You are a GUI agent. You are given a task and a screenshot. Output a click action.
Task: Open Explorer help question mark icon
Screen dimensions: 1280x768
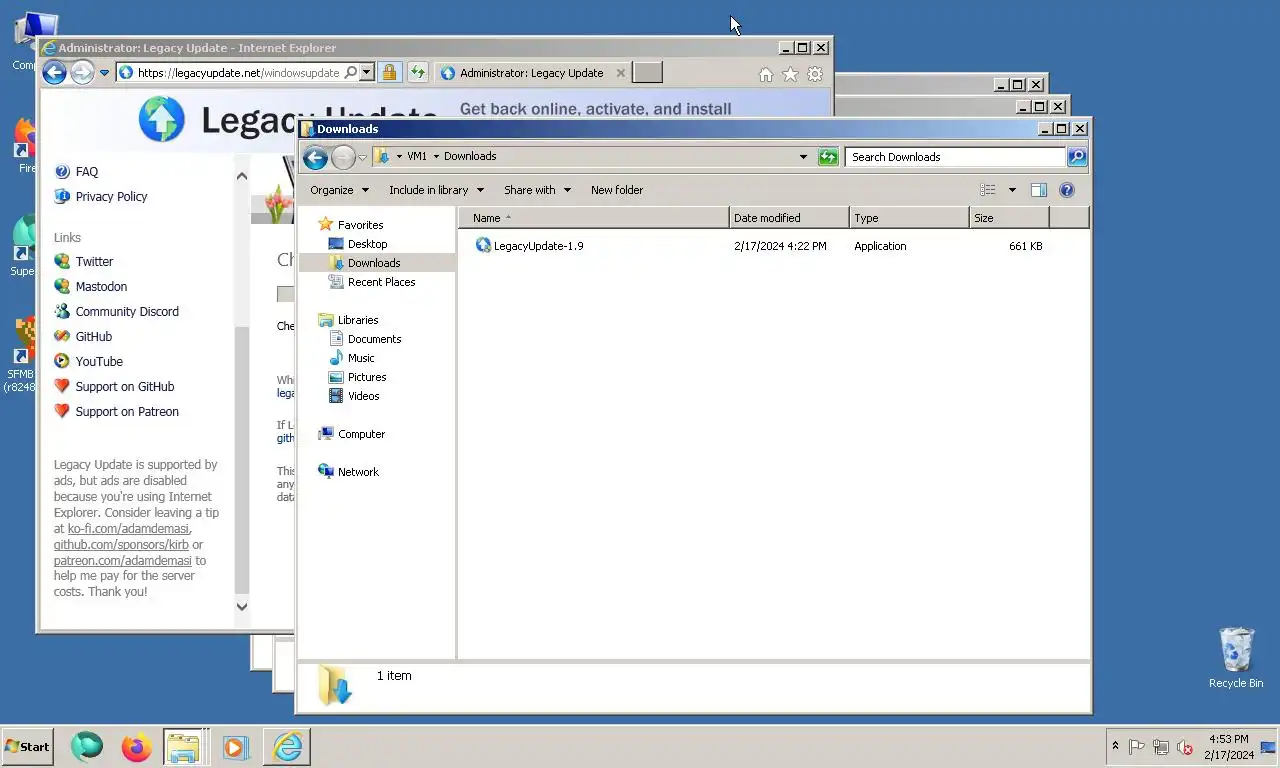click(x=1067, y=190)
